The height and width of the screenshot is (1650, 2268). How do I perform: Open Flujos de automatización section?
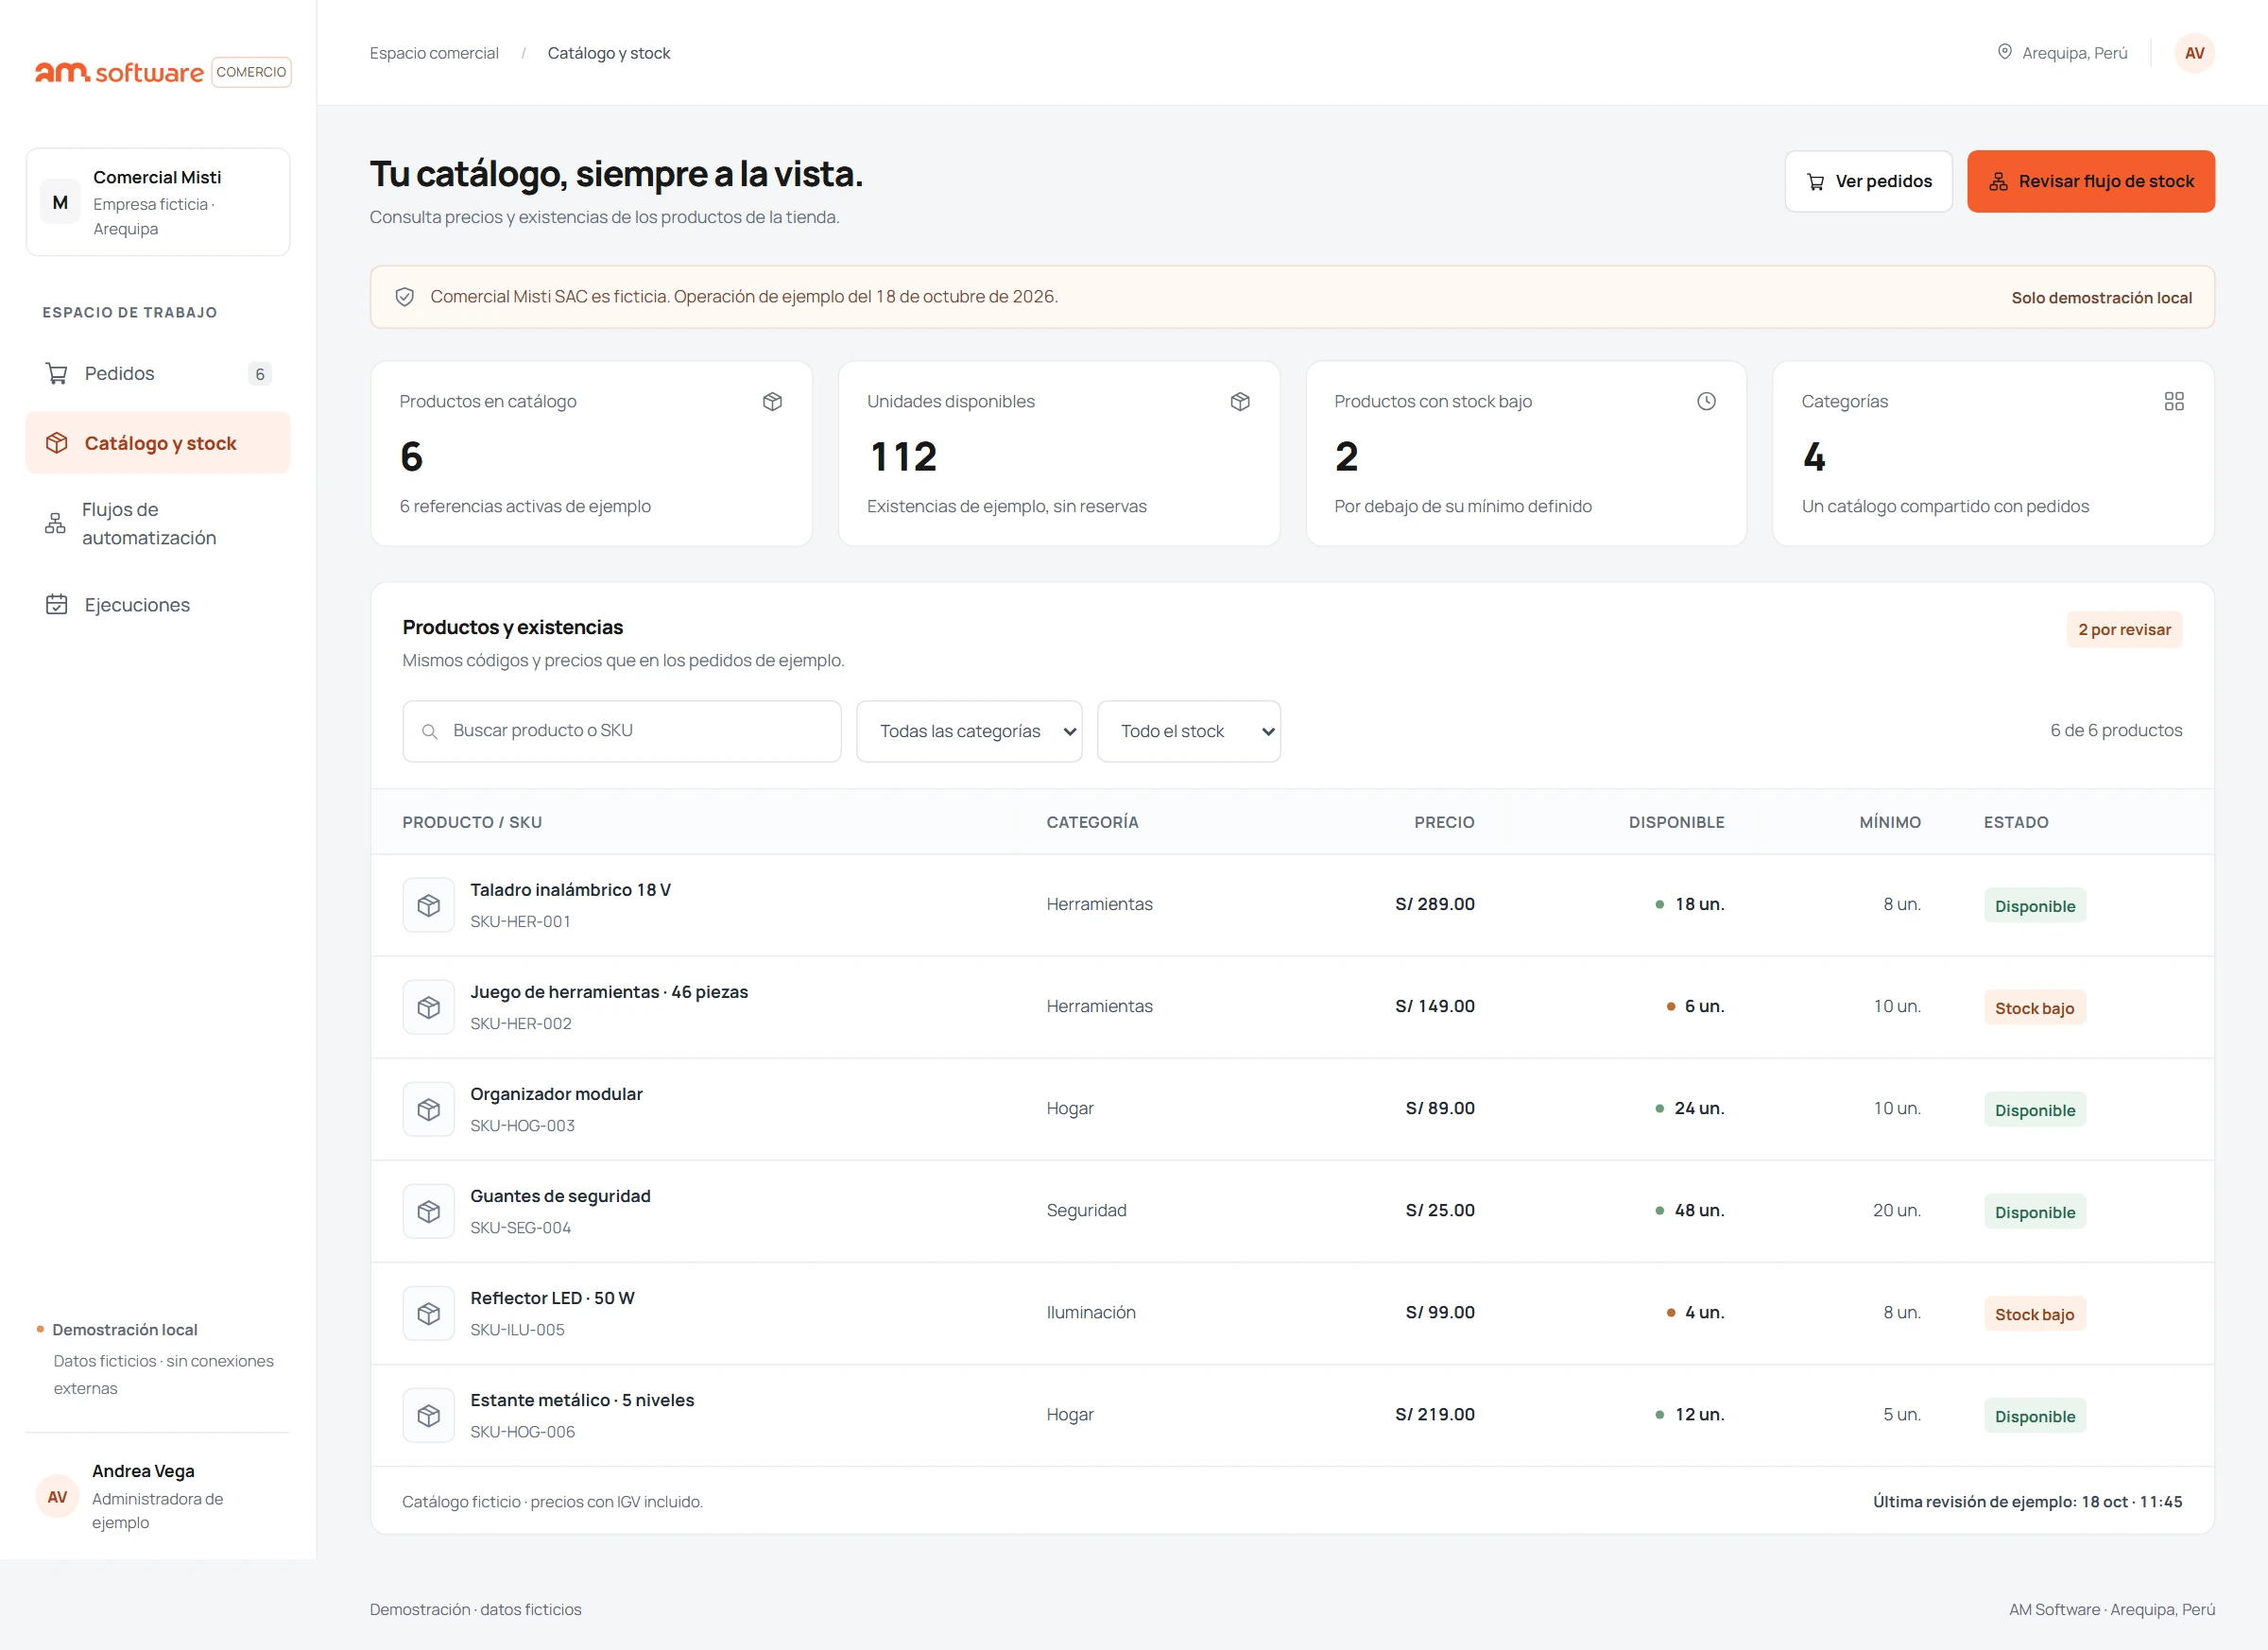(x=158, y=523)
